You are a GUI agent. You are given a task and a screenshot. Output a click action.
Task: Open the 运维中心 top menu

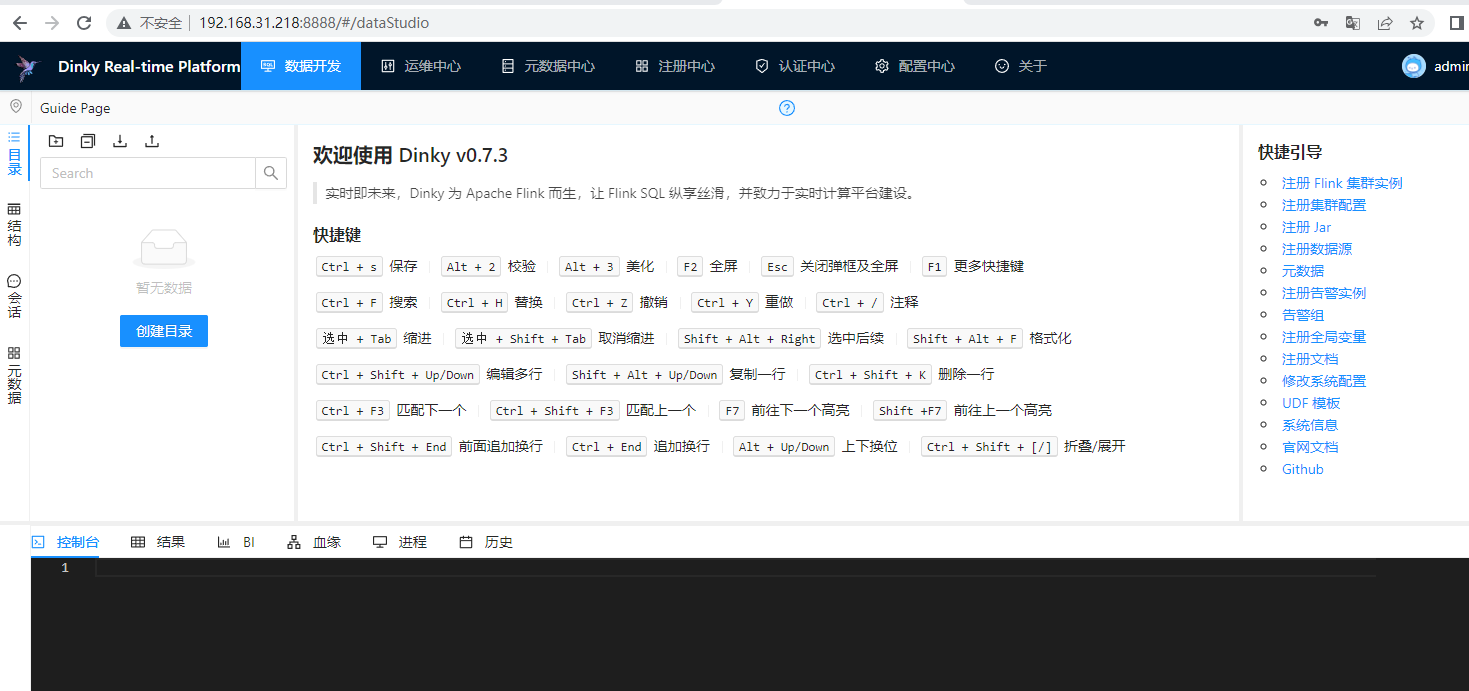pos(421,66)
